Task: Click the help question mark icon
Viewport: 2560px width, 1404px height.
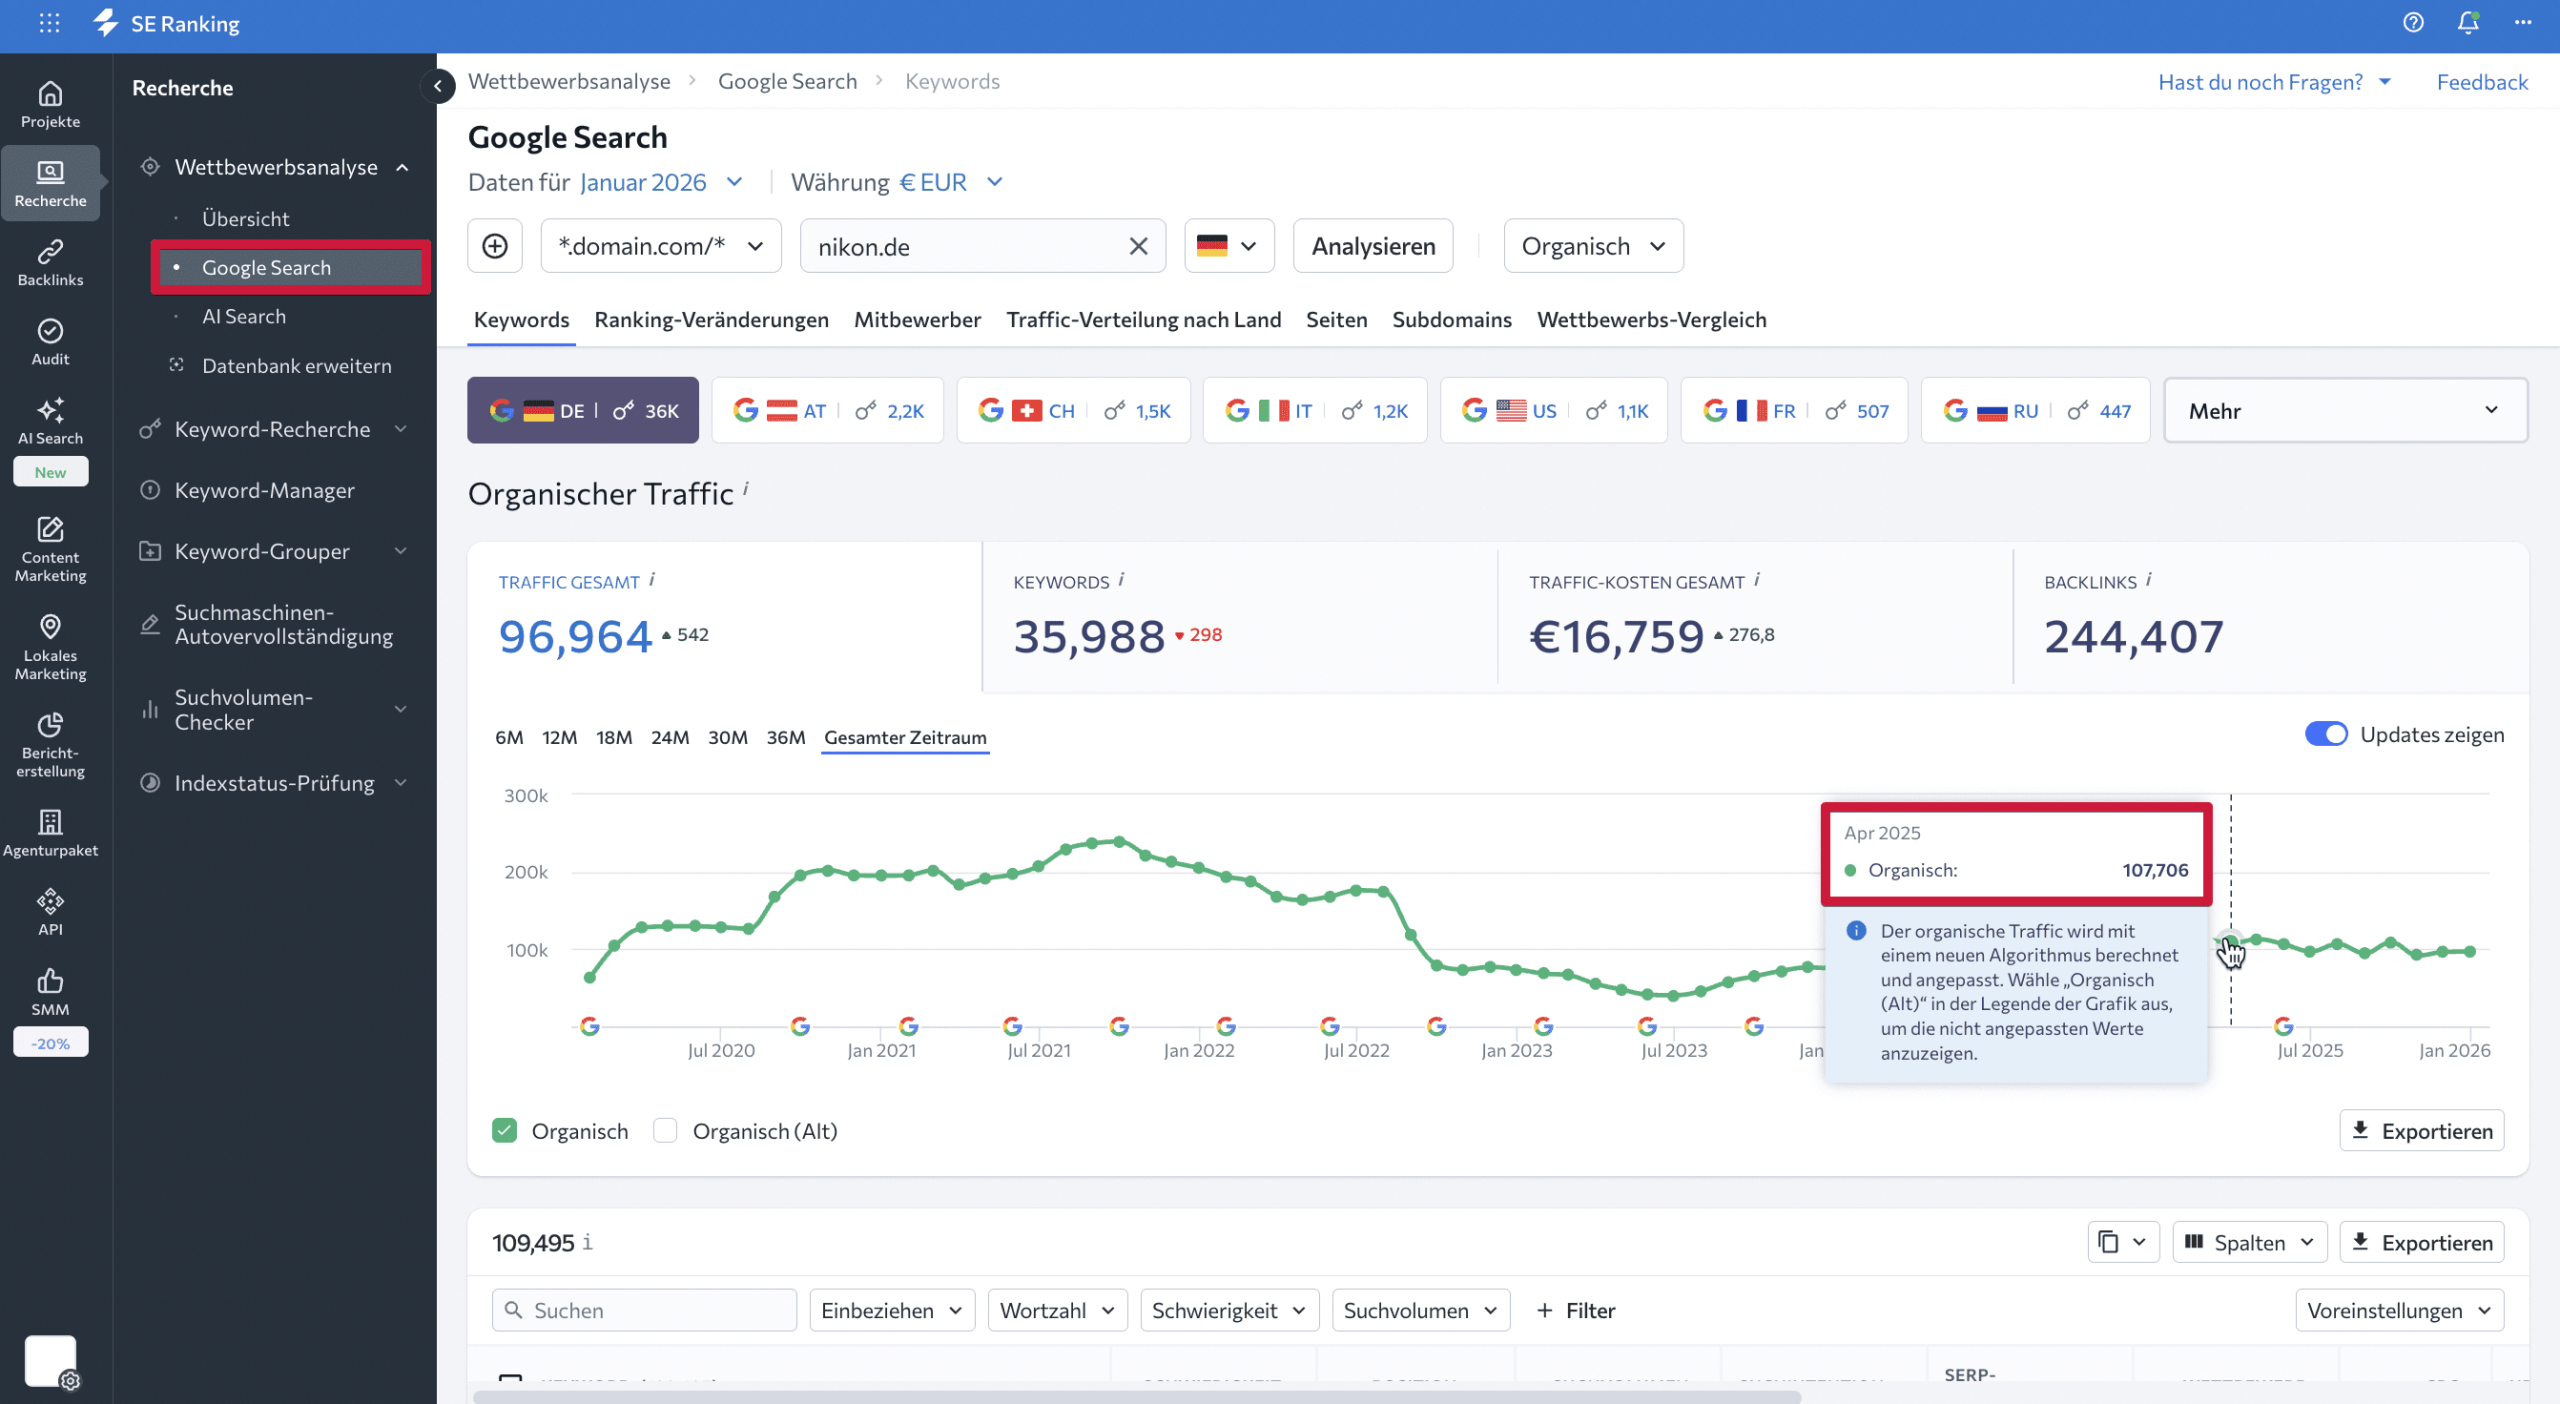Action: click(x=2413, y=23)
